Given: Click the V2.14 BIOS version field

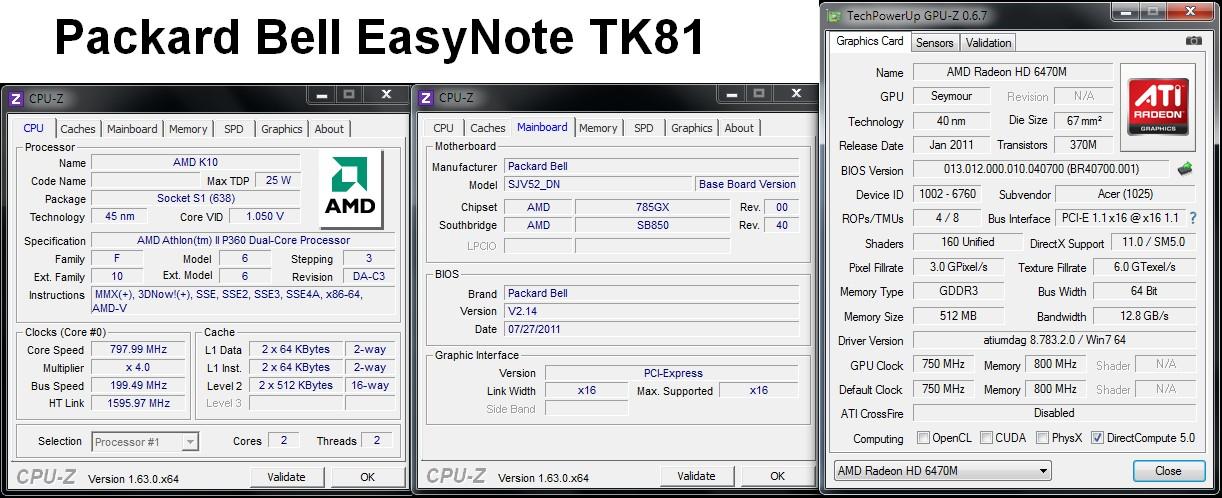Looking at the screenshot, I should (651, 311).
